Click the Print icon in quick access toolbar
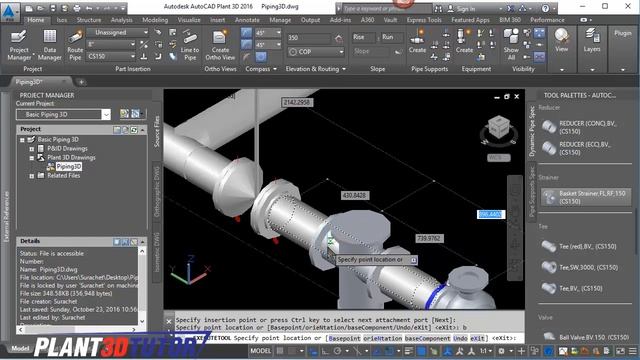This screenshot has width=640, height=360. (76, 8)
